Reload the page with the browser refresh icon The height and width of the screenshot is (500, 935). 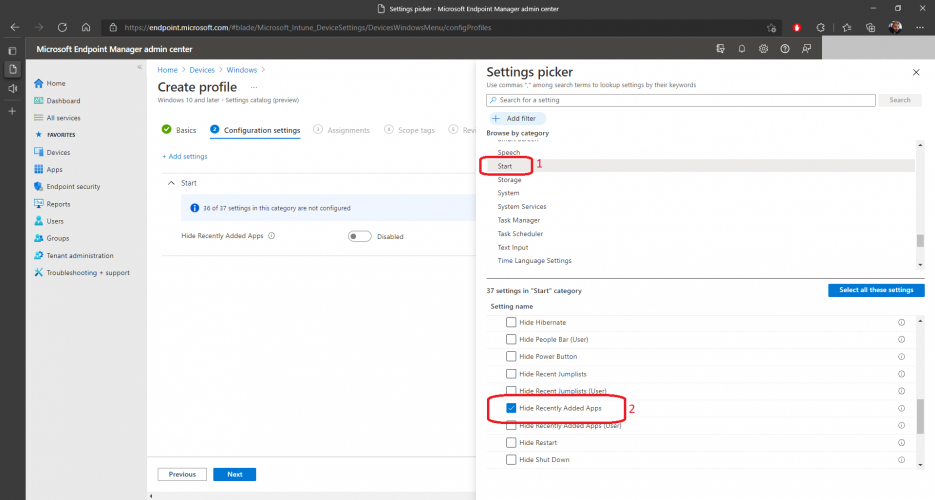(x=62, y=27)
